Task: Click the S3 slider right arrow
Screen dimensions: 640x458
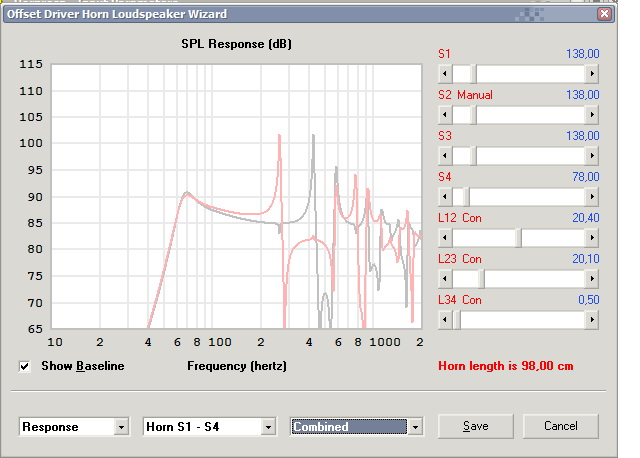Action: [x=592, y=156]
